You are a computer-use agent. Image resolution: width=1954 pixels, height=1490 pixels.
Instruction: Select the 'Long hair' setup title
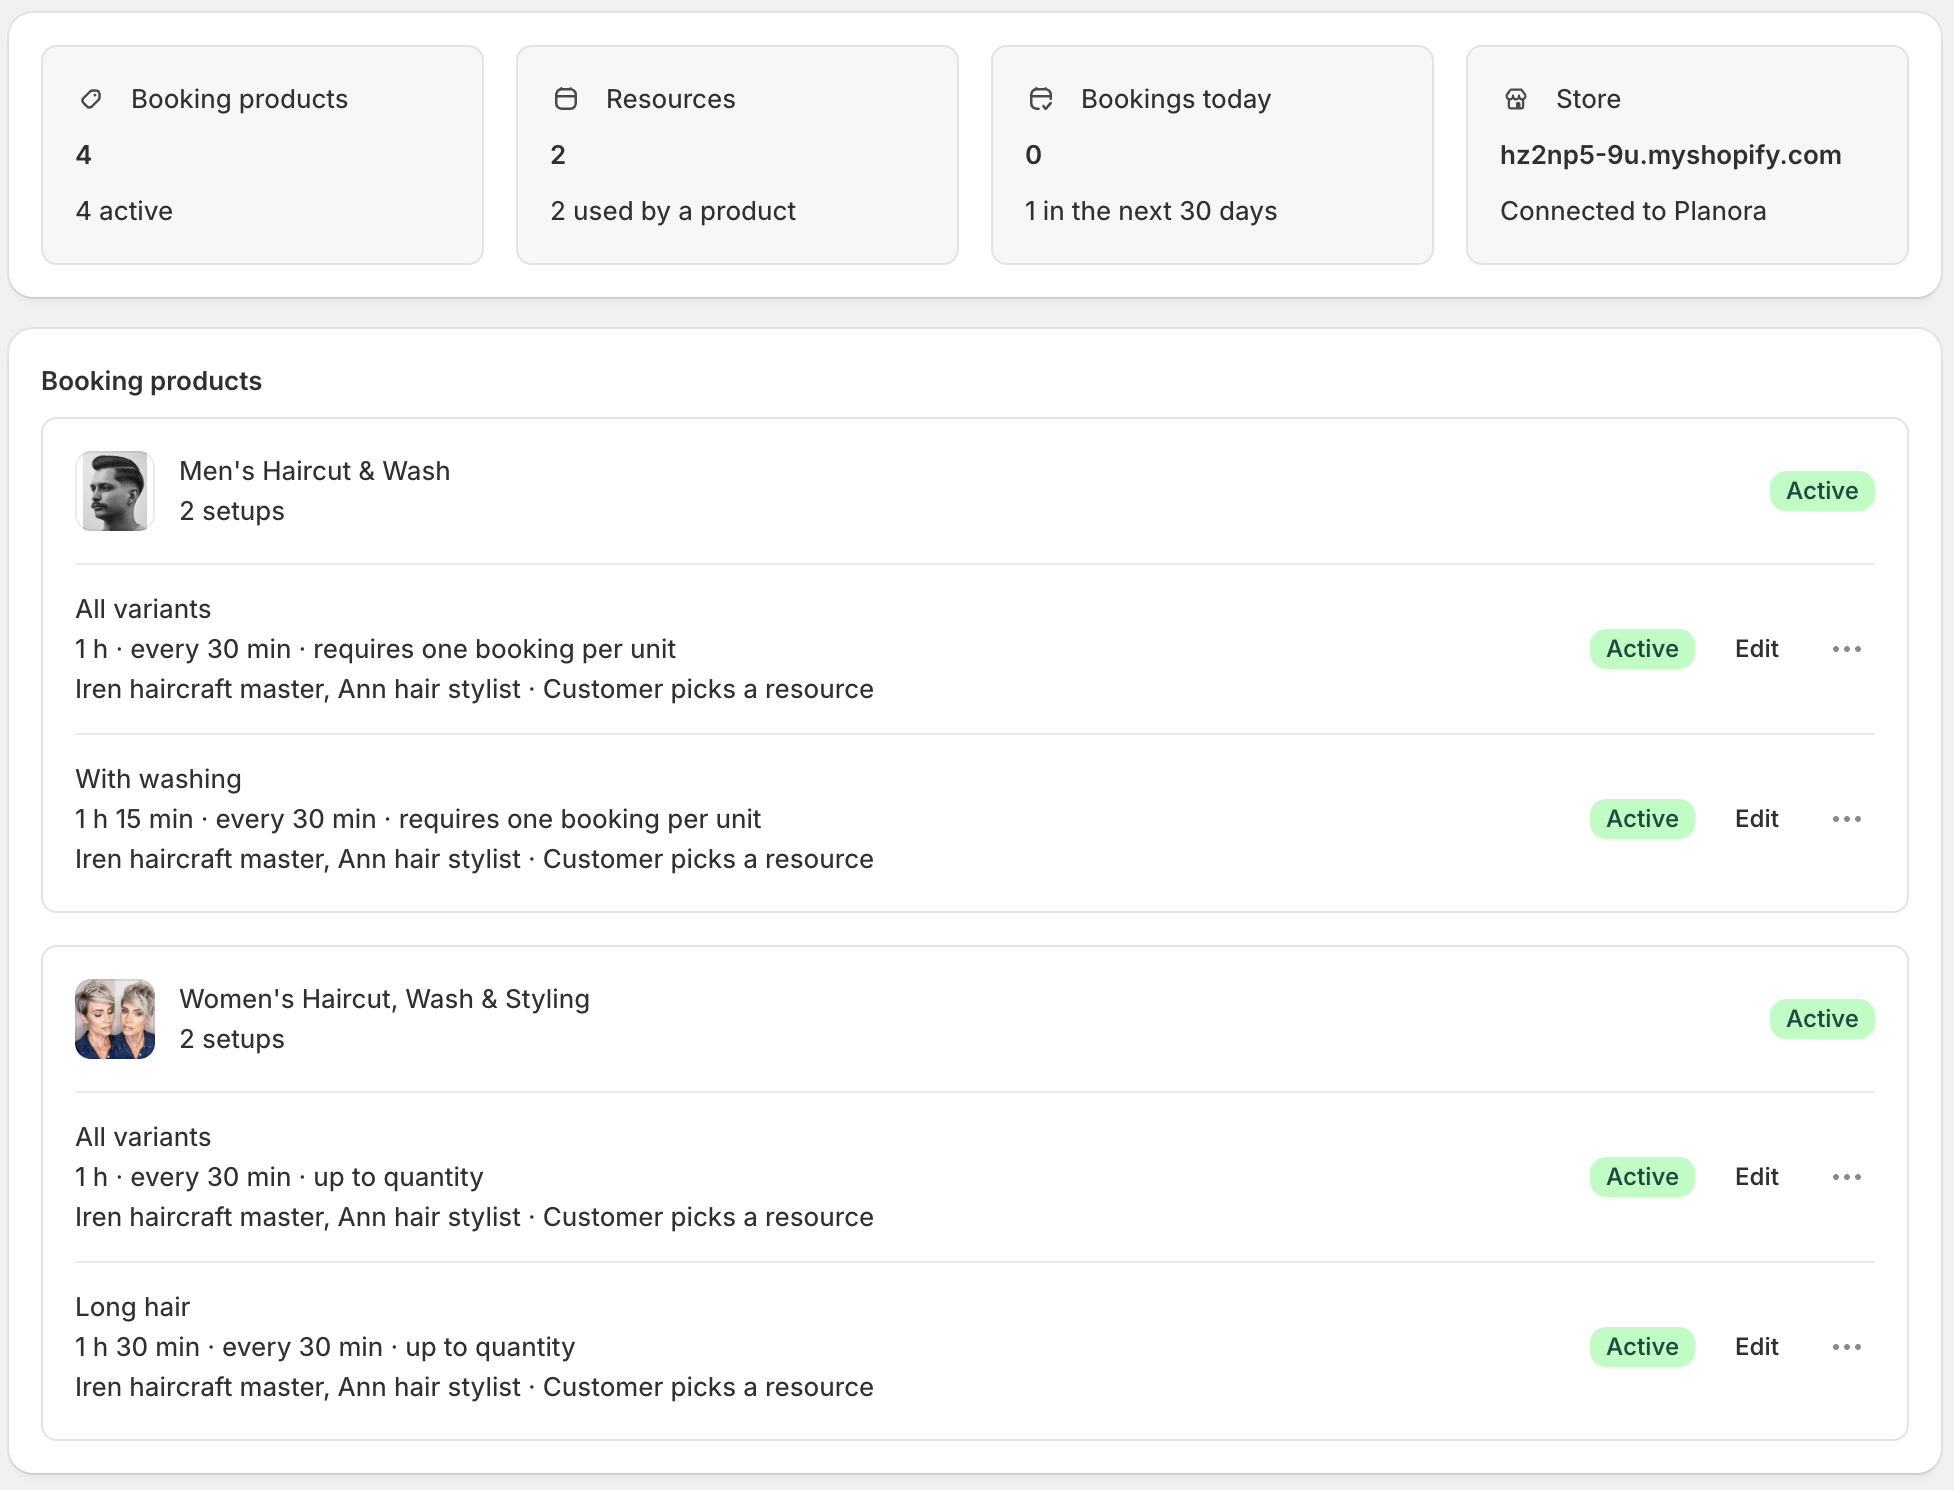coord(132,1307)
